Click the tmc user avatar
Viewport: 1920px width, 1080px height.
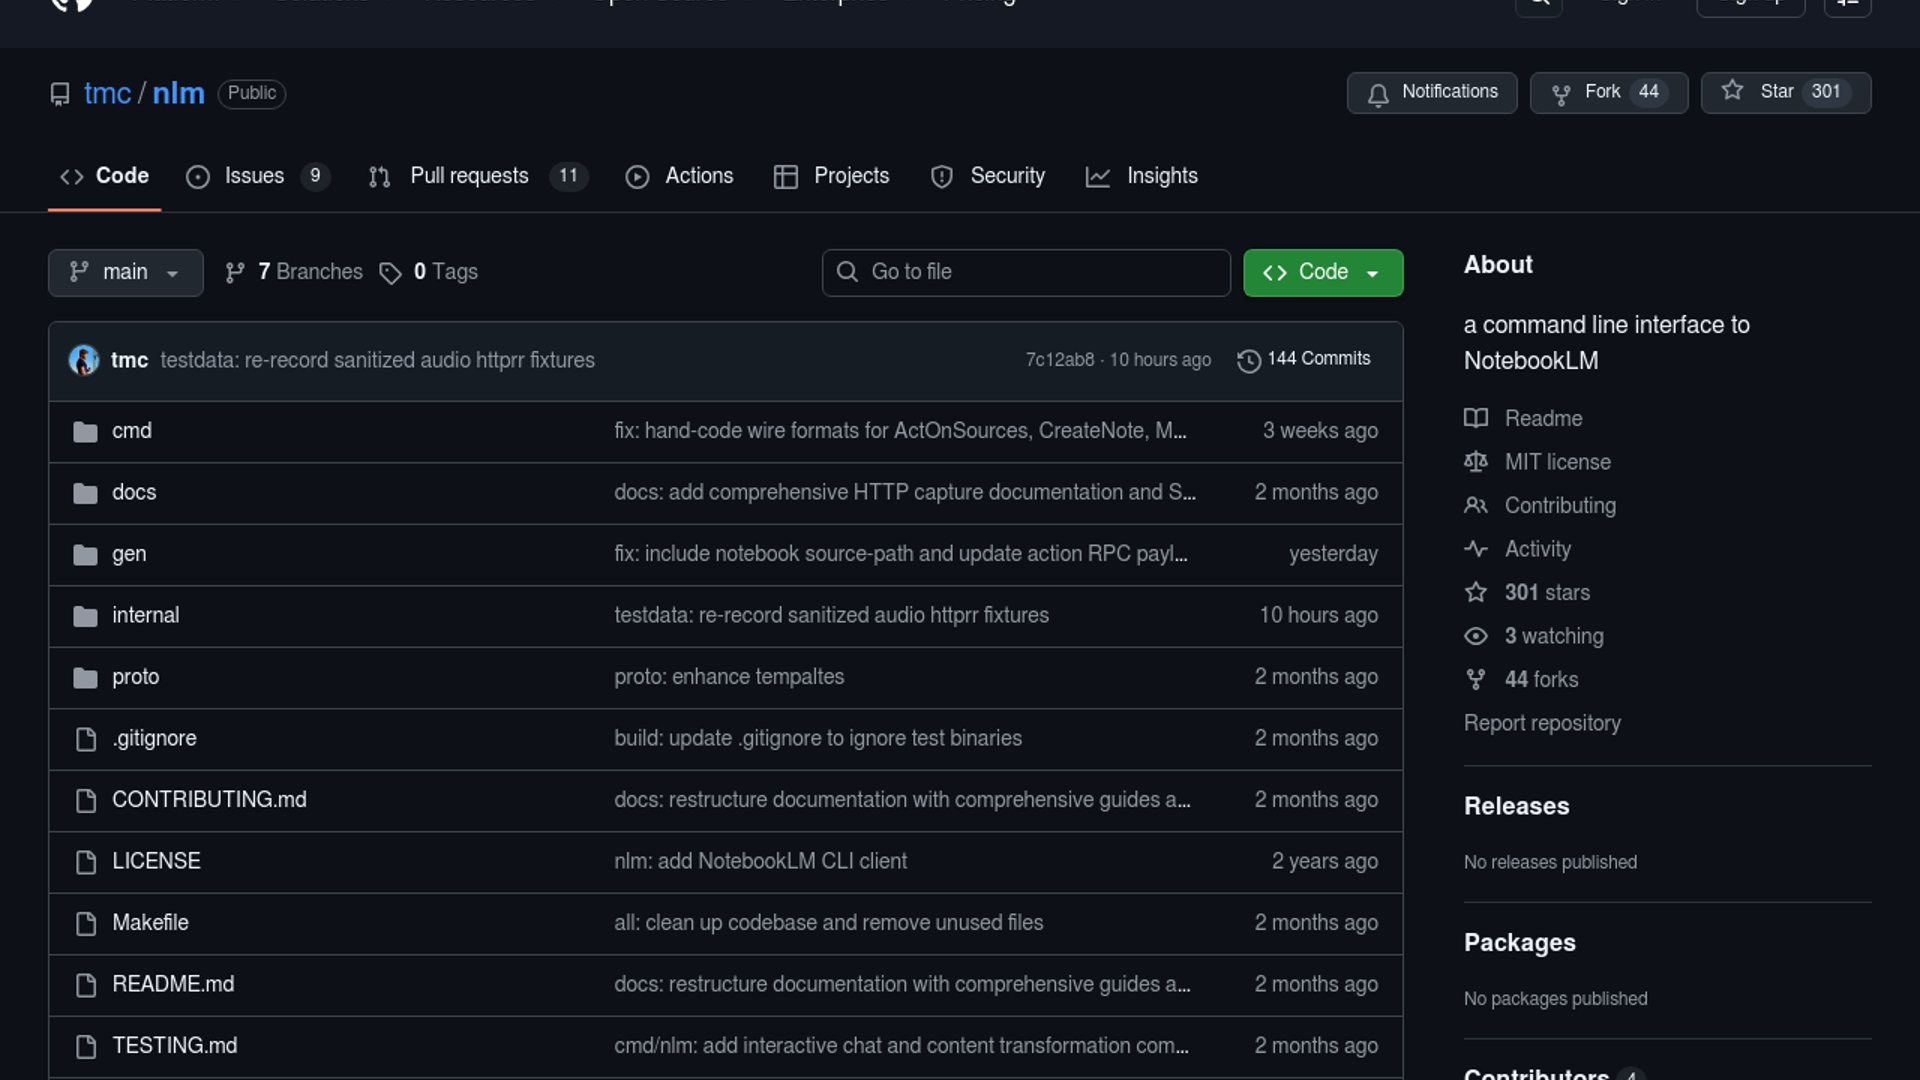[83, 360]
